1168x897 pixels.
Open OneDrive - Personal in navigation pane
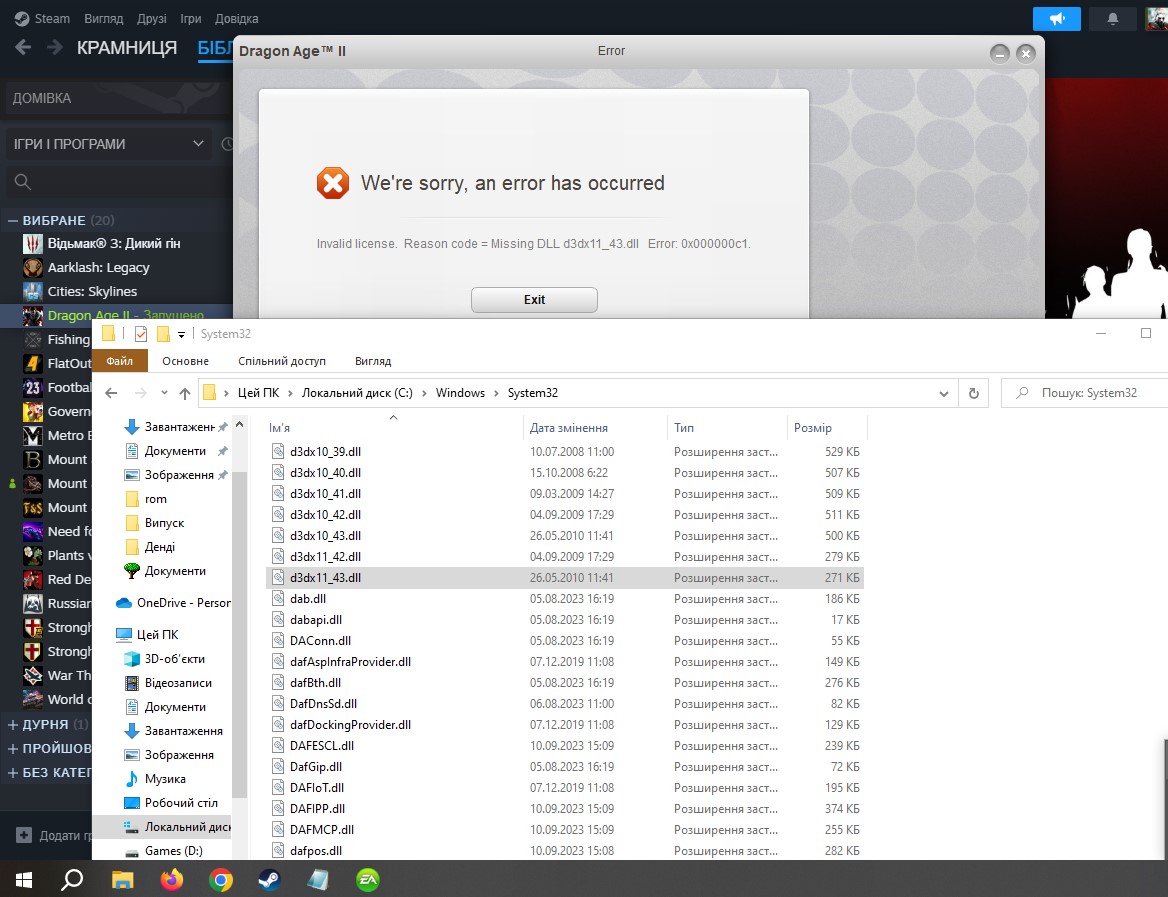(173, 603)
